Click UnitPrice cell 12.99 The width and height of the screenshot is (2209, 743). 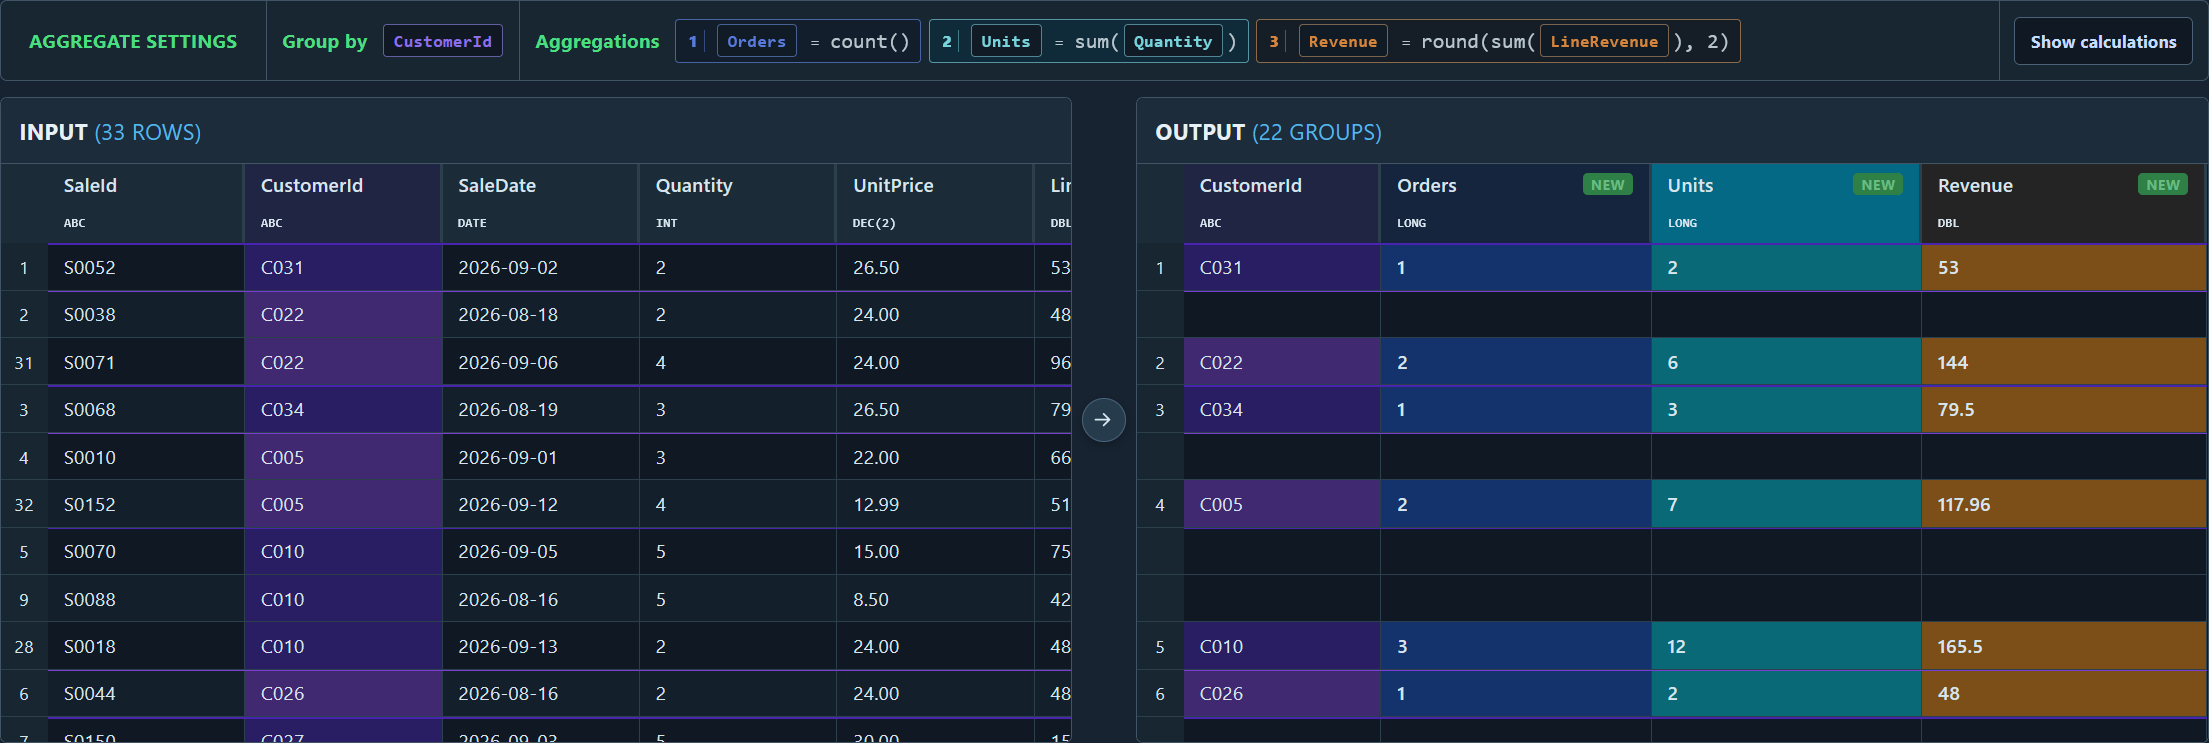[x=935, y=505]
